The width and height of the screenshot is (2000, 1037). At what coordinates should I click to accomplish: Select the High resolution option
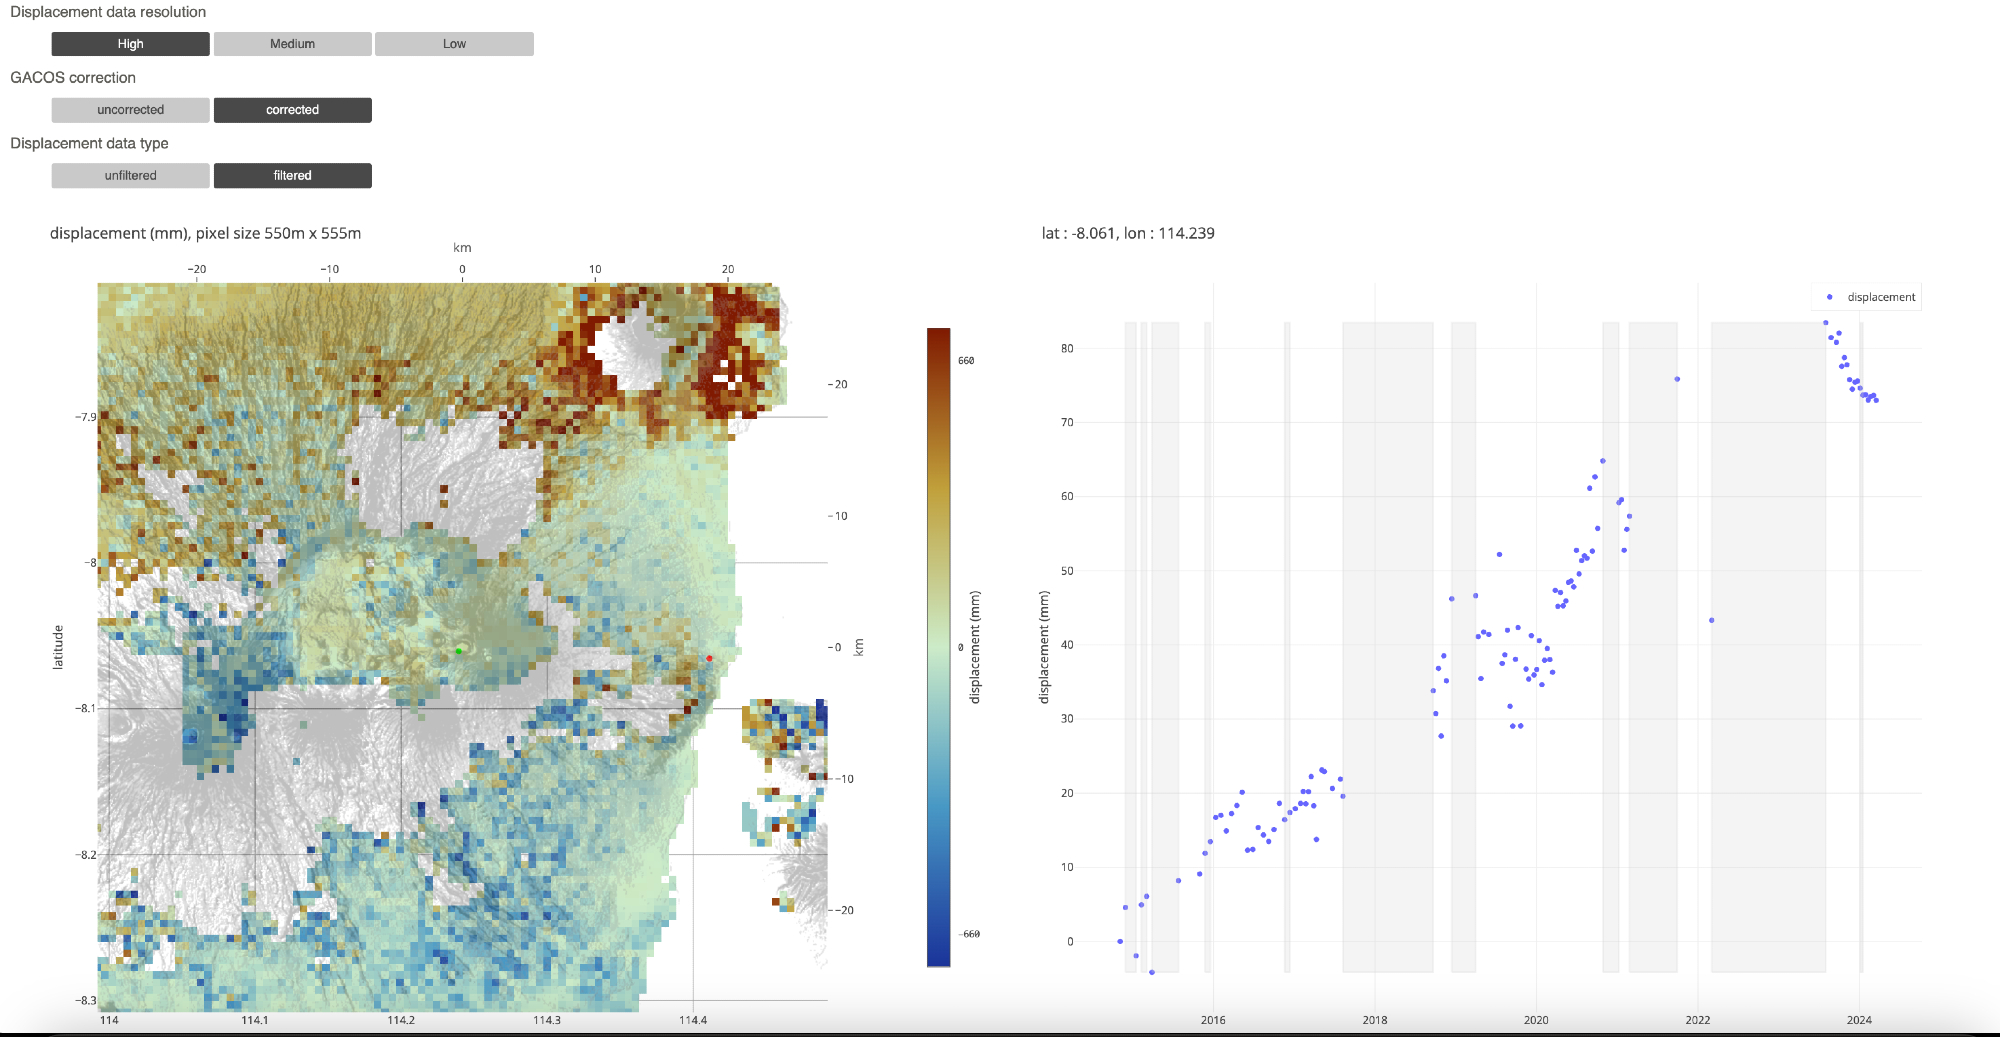tap(130, 44)
